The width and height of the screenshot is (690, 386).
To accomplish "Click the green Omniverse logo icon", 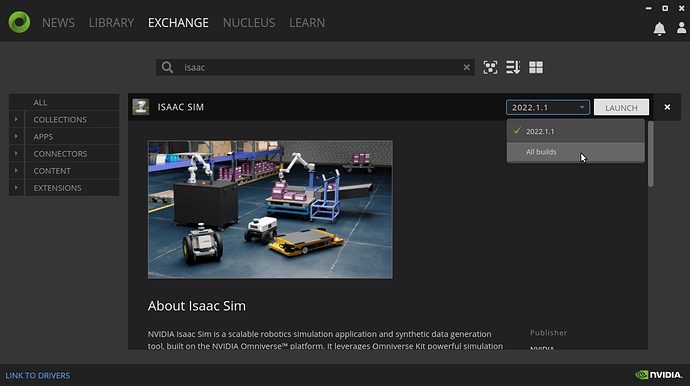I will tap(19, 22).
